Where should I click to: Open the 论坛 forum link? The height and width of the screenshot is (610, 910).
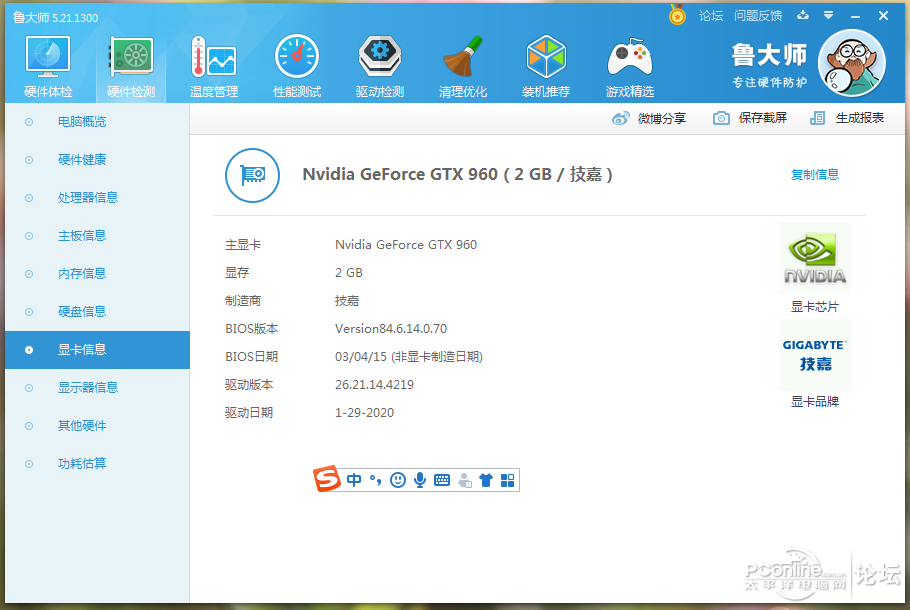[x=711, y=16]
